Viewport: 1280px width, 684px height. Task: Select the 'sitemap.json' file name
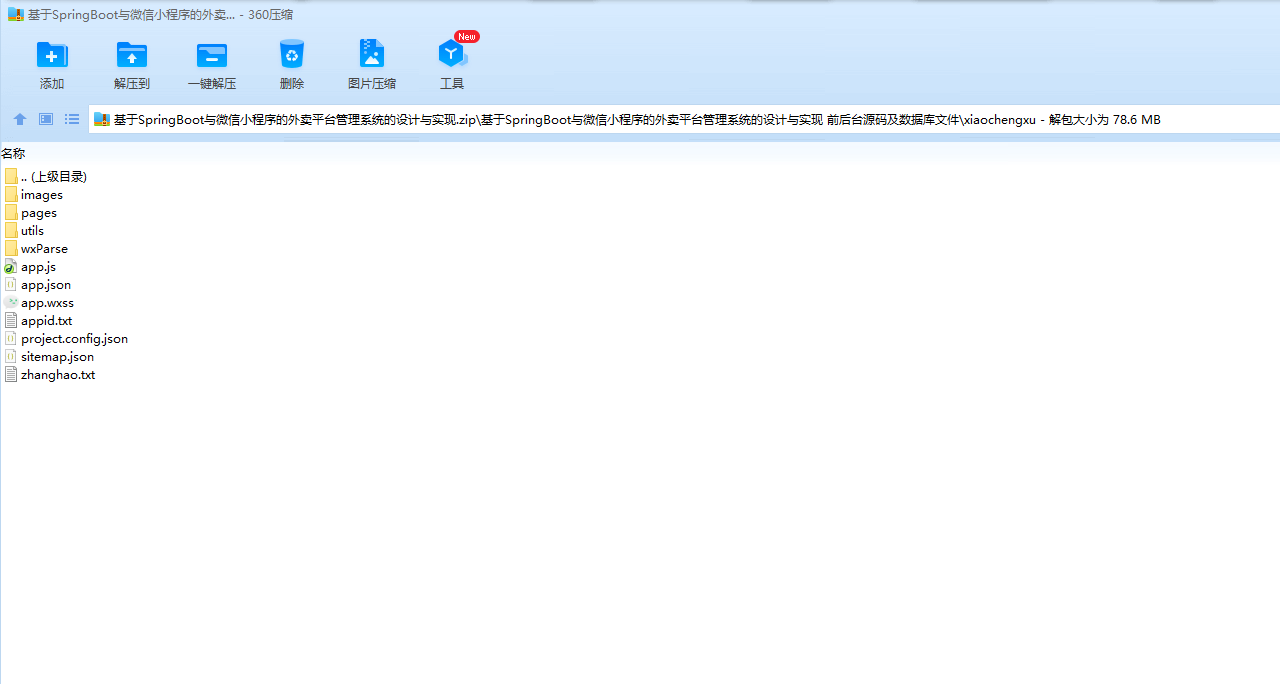click(58, 357)
